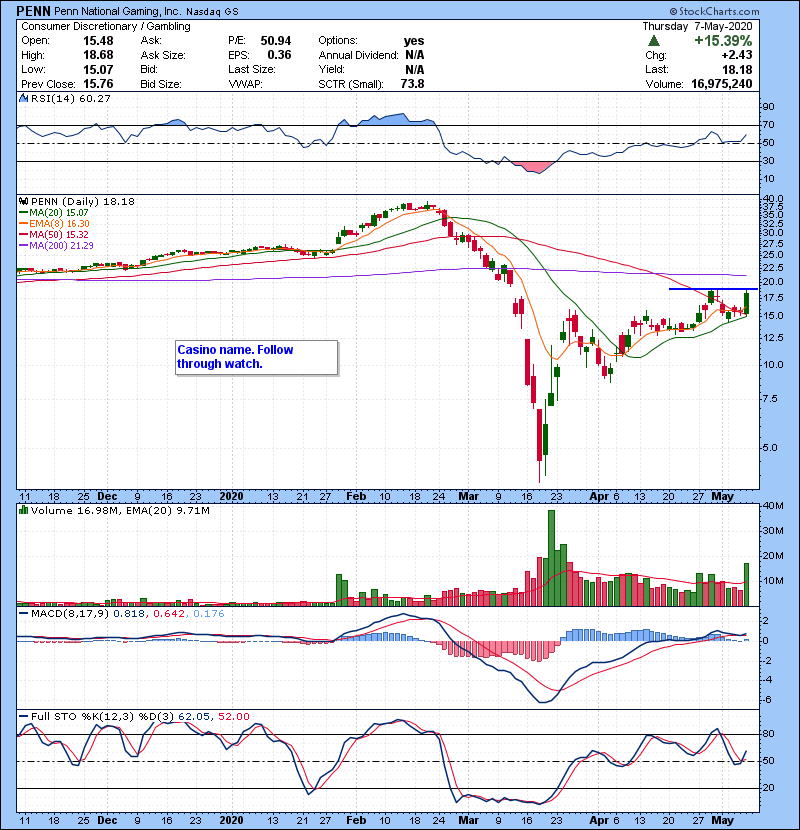800x830 pixels.
Task: Click the tallest green volume bar
Action: point(551,558)
